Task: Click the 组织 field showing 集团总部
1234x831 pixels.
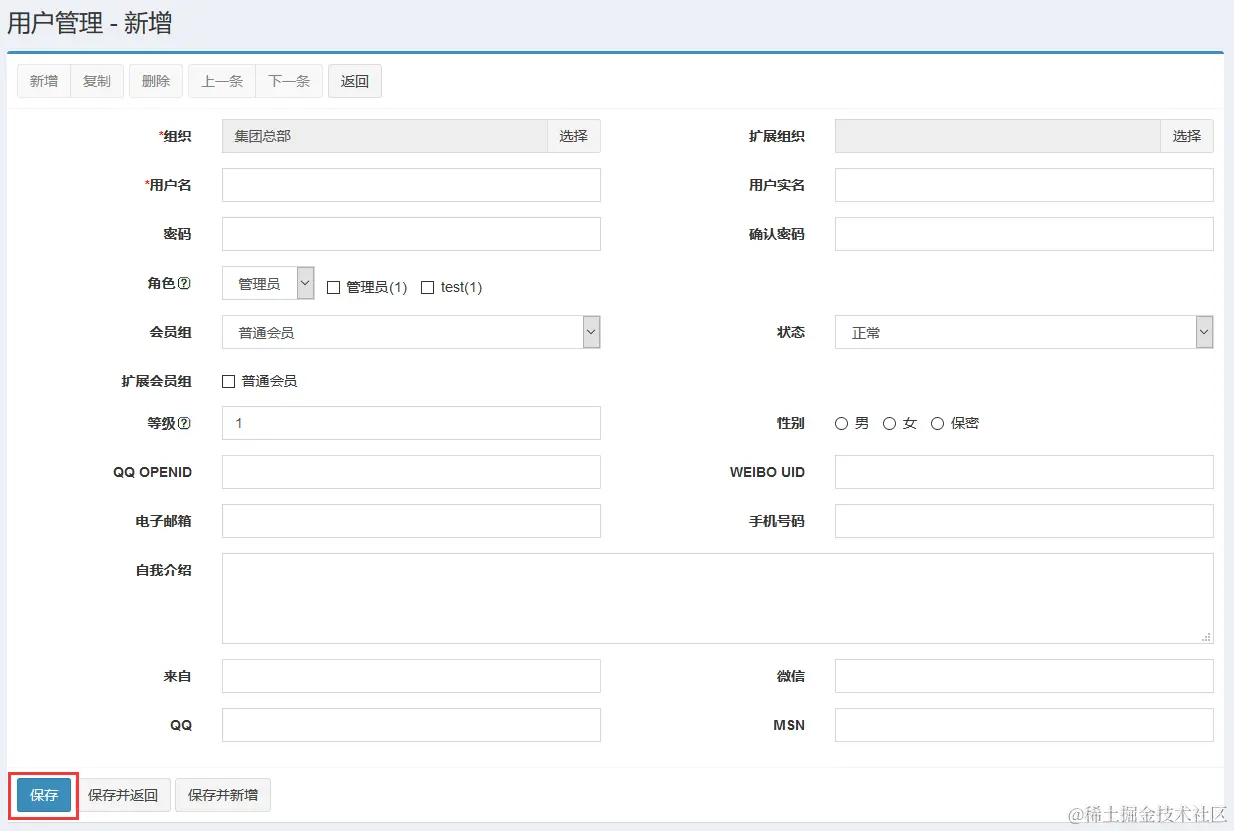Action: 384,136
